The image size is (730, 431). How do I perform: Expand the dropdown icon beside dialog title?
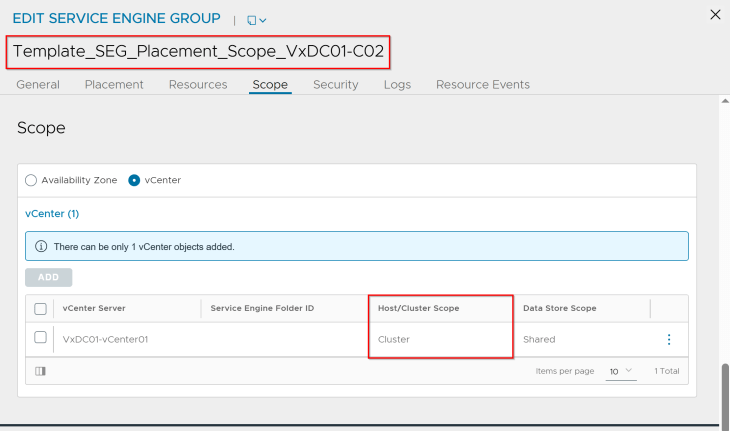(x=257, y=20)
